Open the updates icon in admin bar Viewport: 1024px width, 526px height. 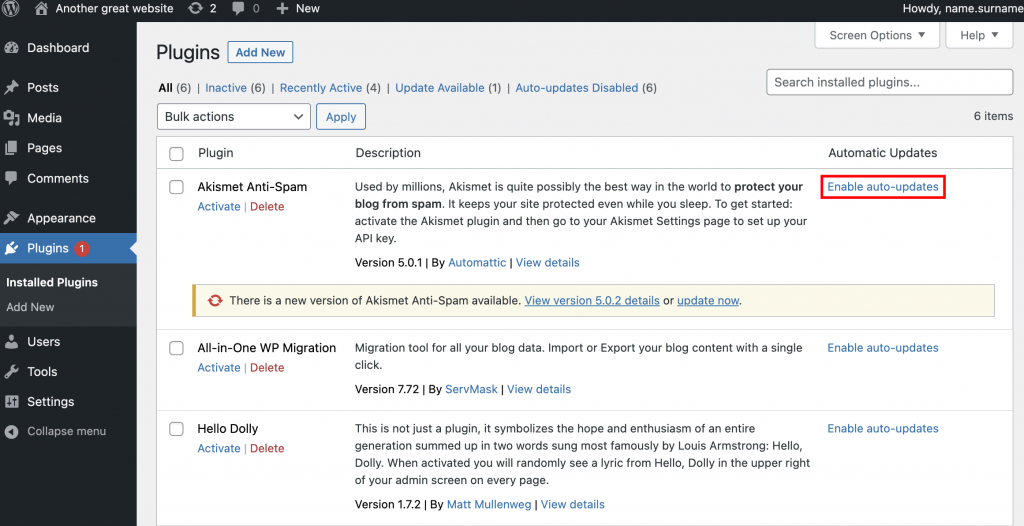click(x=191, y=9)
